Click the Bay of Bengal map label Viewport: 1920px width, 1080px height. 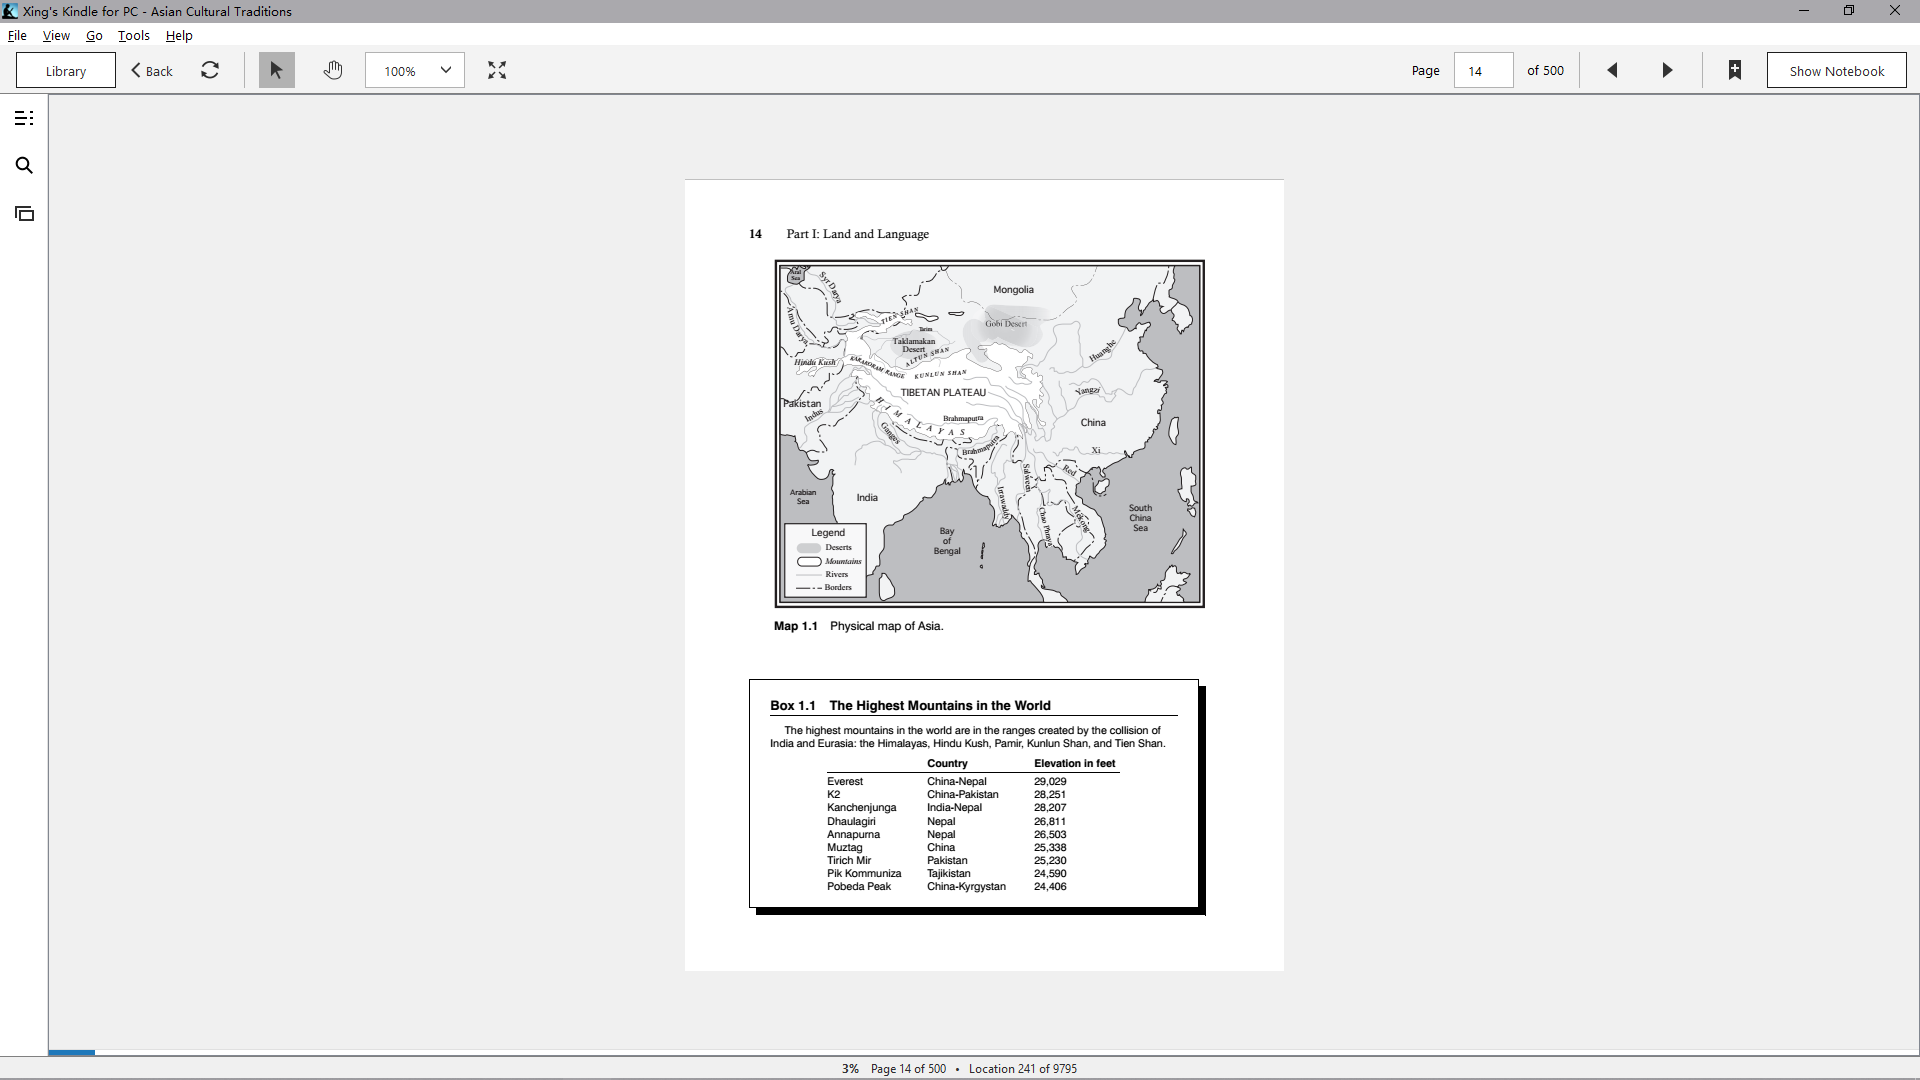(x=947, y=541)
